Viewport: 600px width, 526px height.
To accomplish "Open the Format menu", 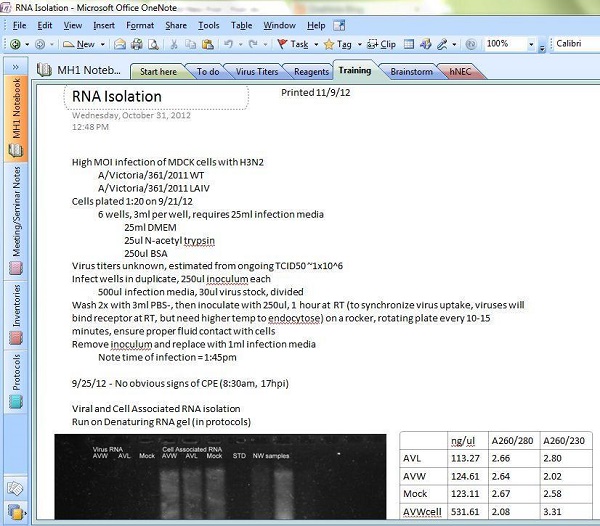I will 140,25.
